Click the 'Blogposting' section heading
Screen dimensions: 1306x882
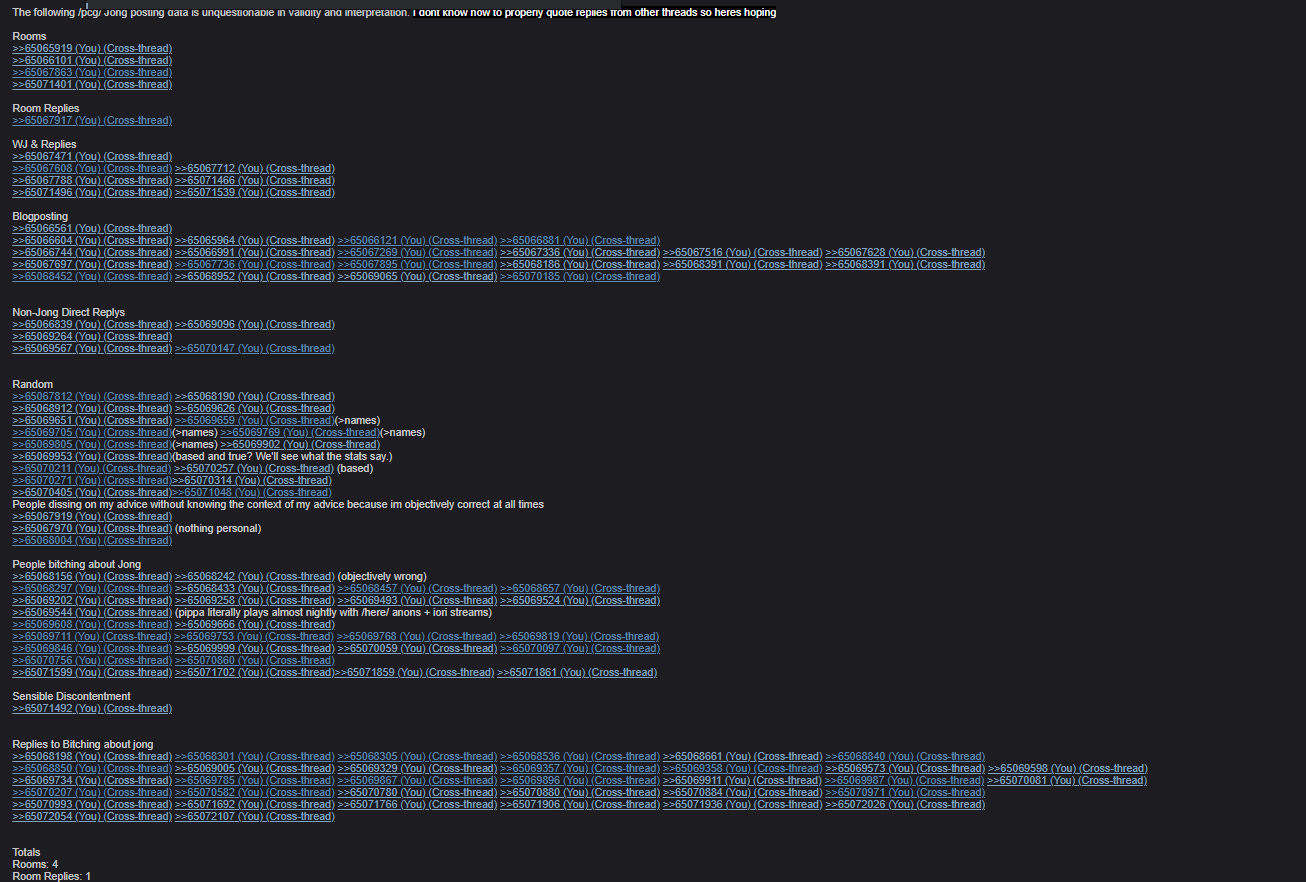[40, 216]
